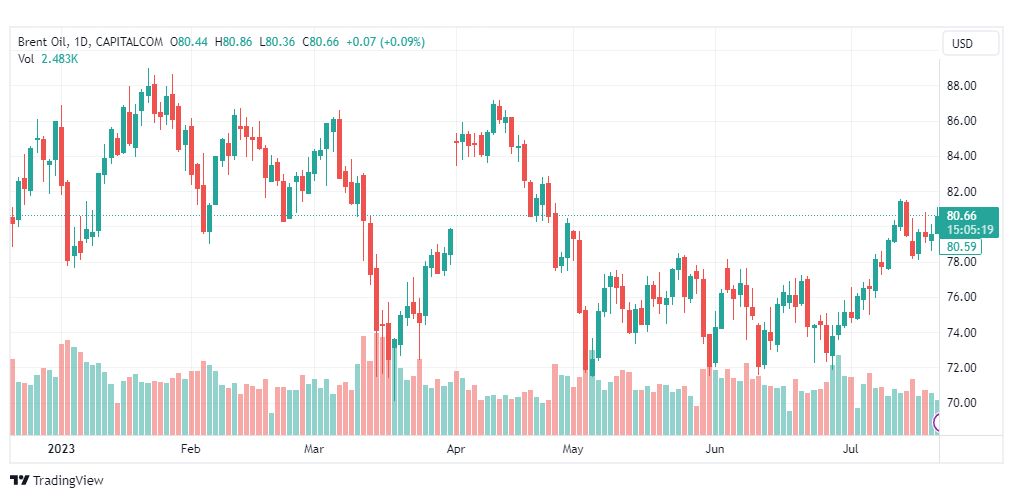Select the May label on time axis
Viewport: 1012px width, 498px height.
[572, 450]
